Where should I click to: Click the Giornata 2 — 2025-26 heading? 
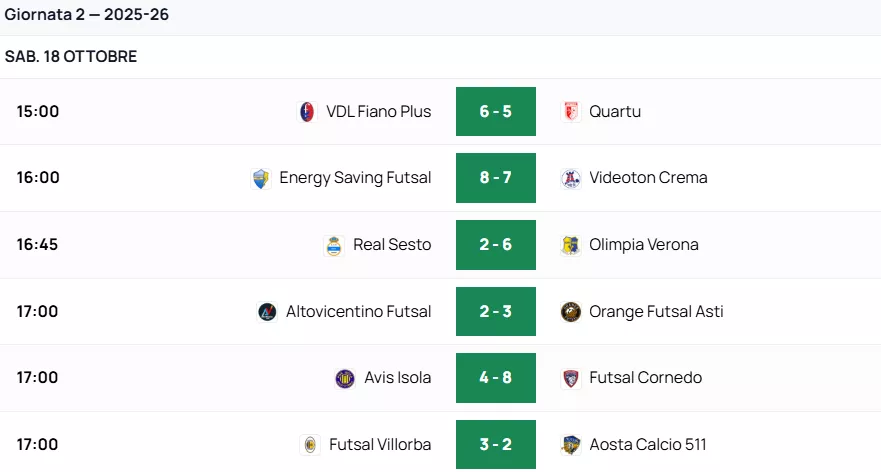(x=86, y=15)
